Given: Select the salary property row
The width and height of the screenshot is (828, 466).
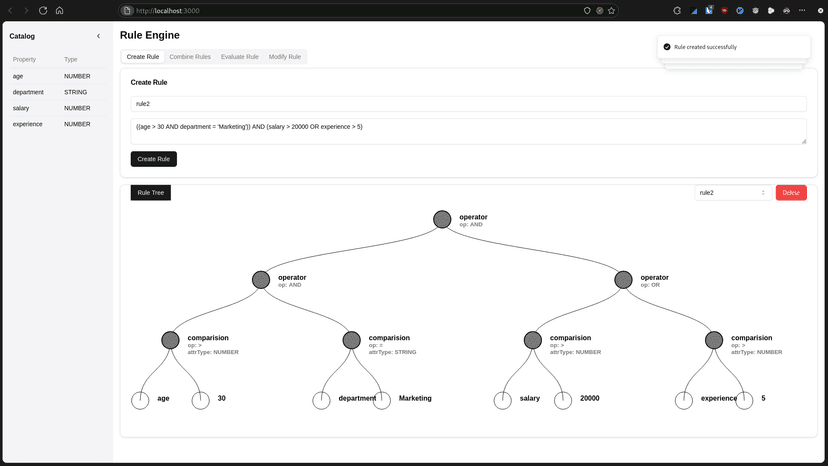Looking at the screenshot, I should pyautogui.click(x=58, y=108).
